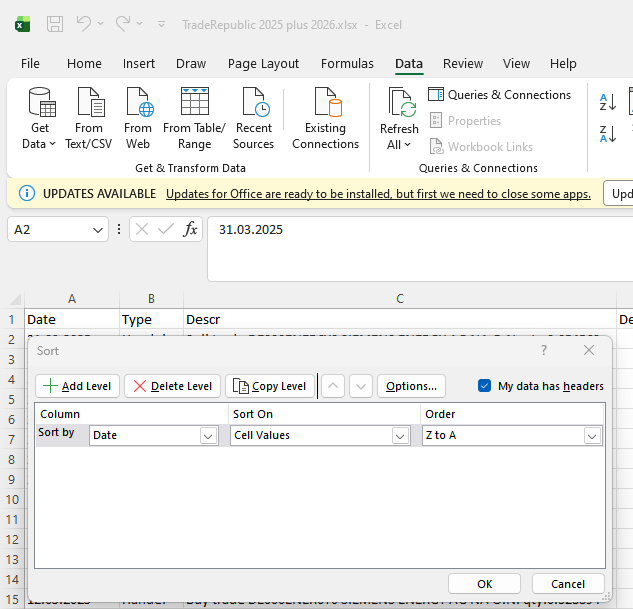Click the Get Data icon
Viewport: 633px width, 609px height.
point(40,105)
